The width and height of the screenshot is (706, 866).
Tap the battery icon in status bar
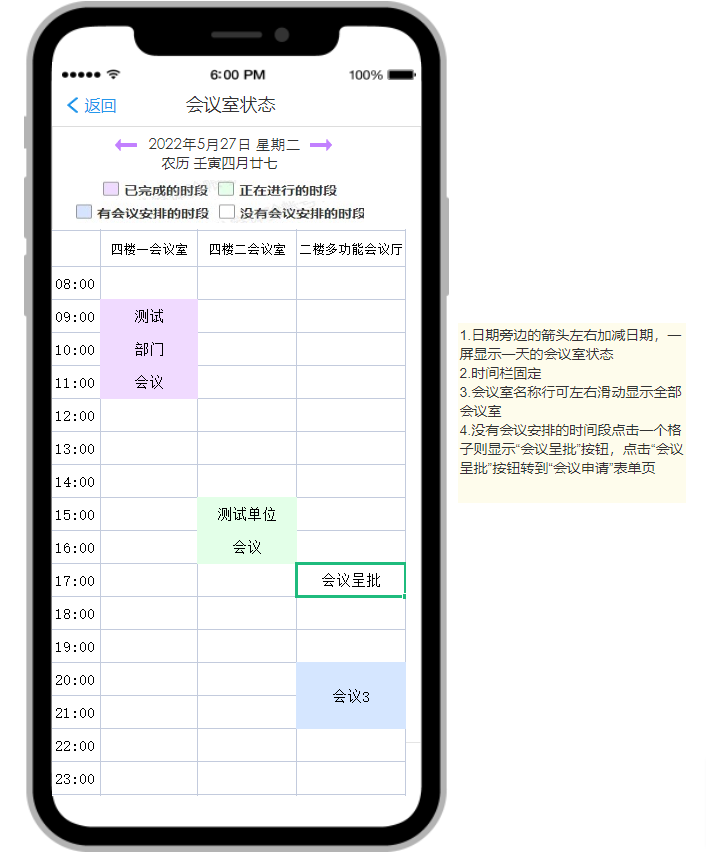(x=402, y=75)
